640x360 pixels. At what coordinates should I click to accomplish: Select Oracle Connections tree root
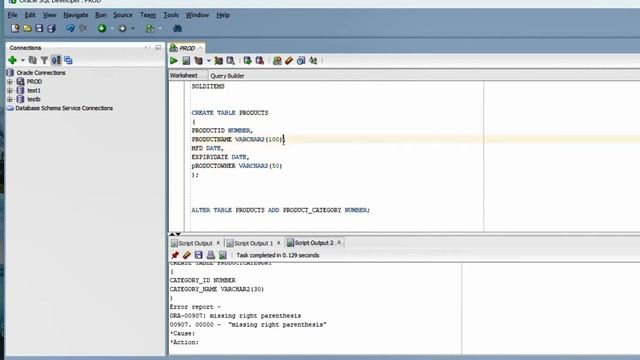click(x=41, y=73)
